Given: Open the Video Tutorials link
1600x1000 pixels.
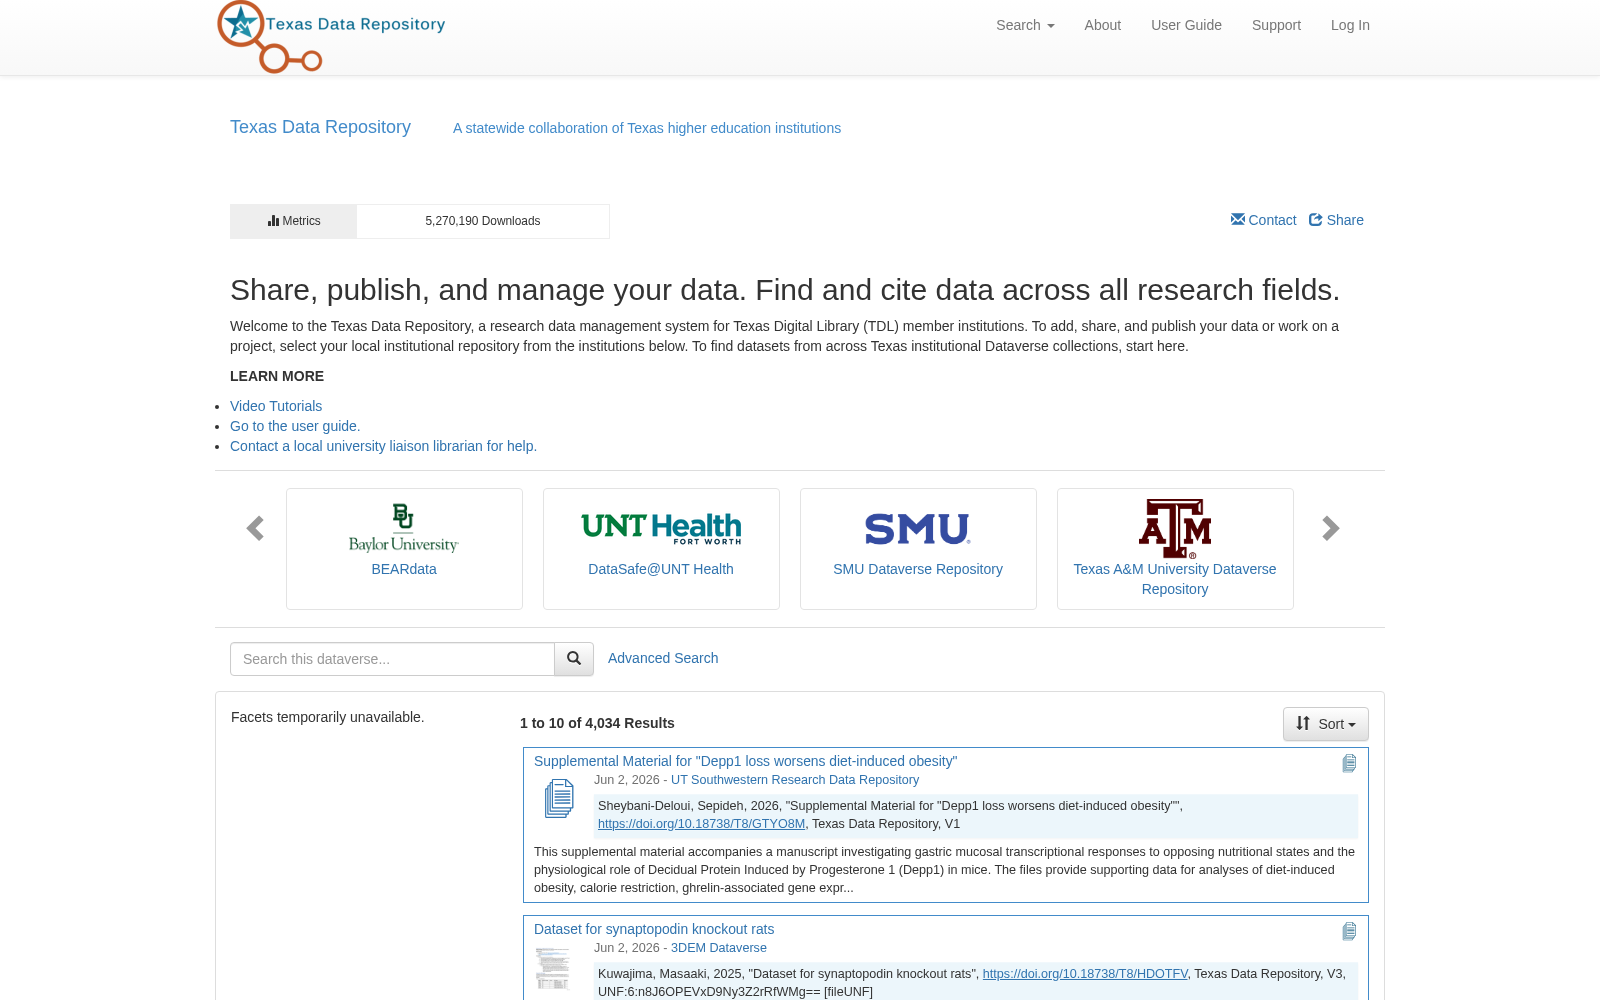Looking at the screenshot, I should point(276,406).
